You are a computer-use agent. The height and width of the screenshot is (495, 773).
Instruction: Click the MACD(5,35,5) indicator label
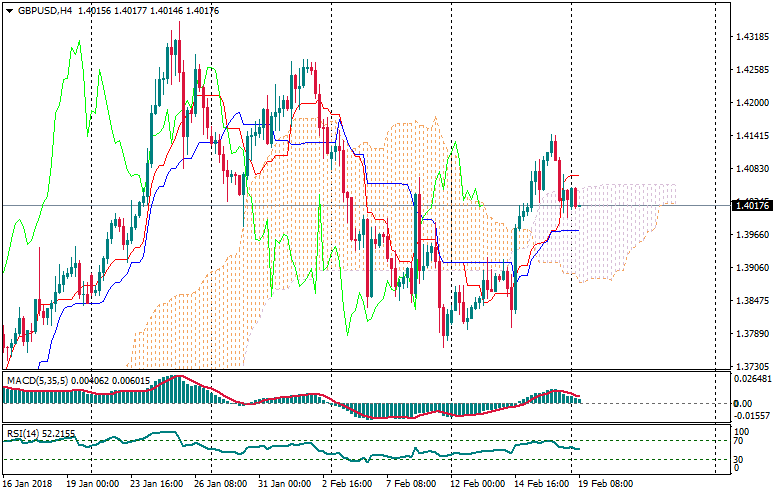point(35,380)
